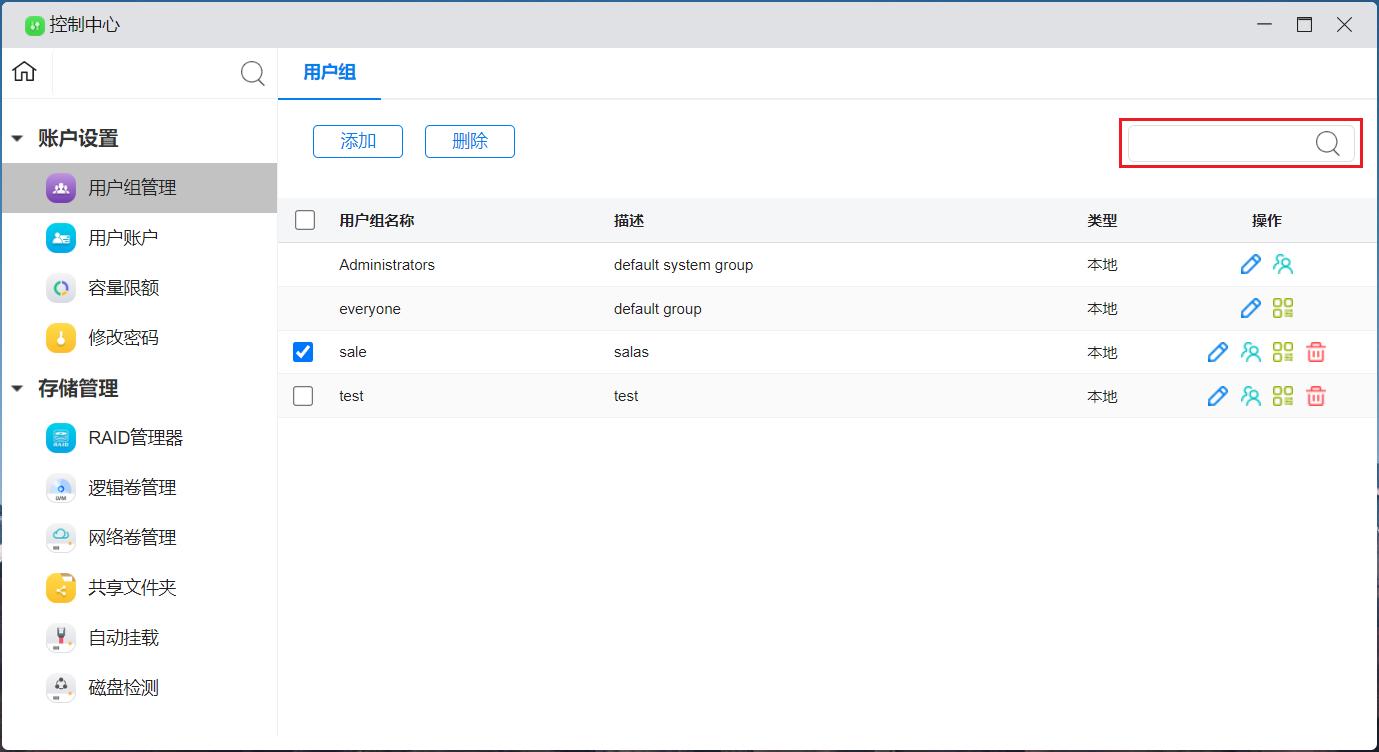Open RAID管理器 from the sidebar
The width and height of the screenshot is (1379, 752).
pyautogui.click(x=135, y=438)
